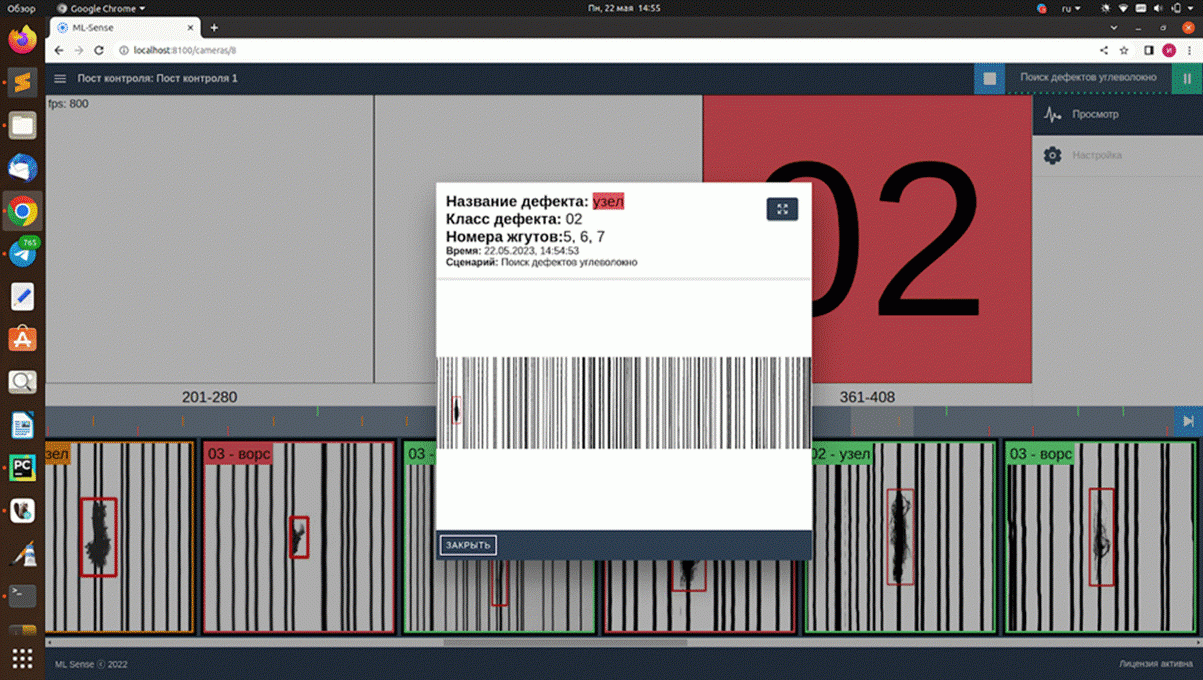Image resolution: width=1203 pixels, height=680 pixels.
Task: Open LibreOffice Writer from the dock
Action: [x=22, y=425]
